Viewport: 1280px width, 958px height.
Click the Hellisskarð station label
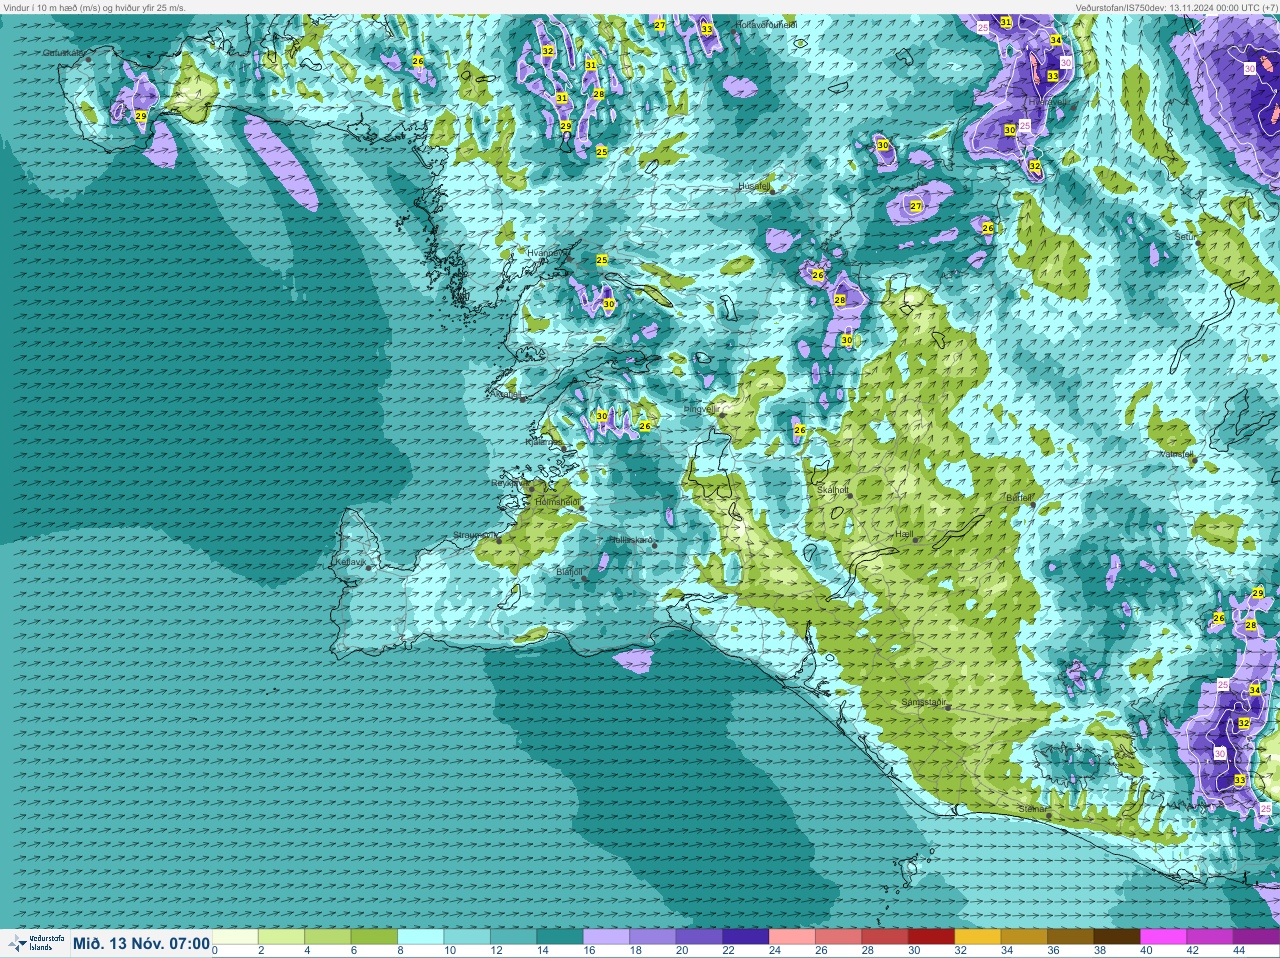pos(631,540)
